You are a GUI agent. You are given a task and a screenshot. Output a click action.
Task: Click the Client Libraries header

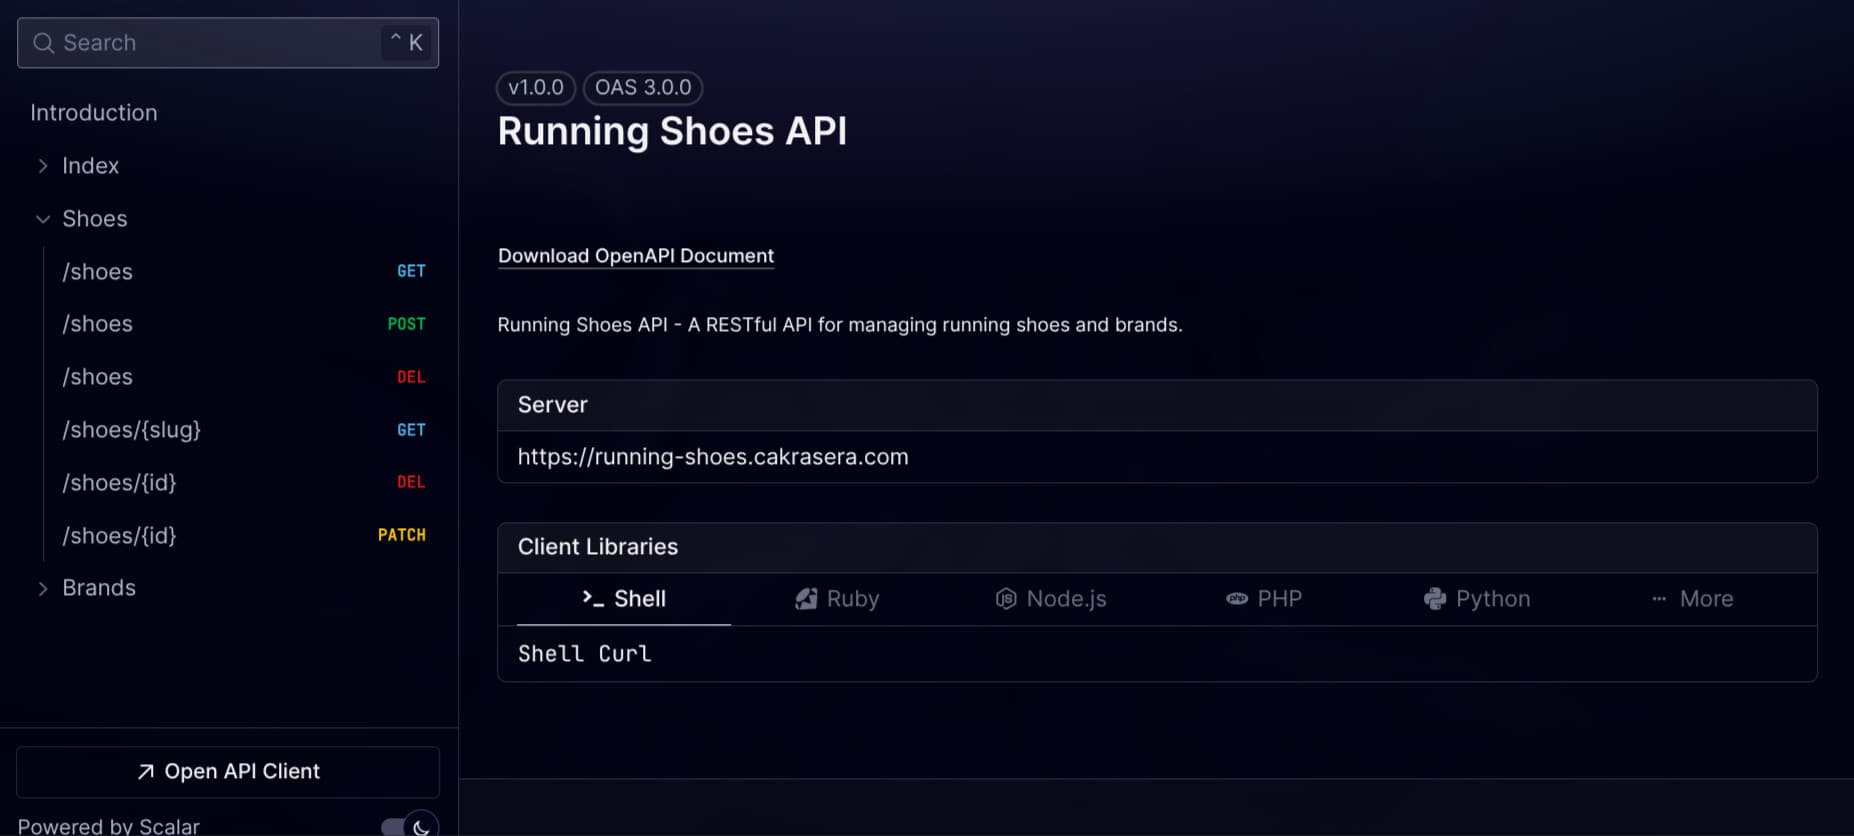click(1157, 547)
